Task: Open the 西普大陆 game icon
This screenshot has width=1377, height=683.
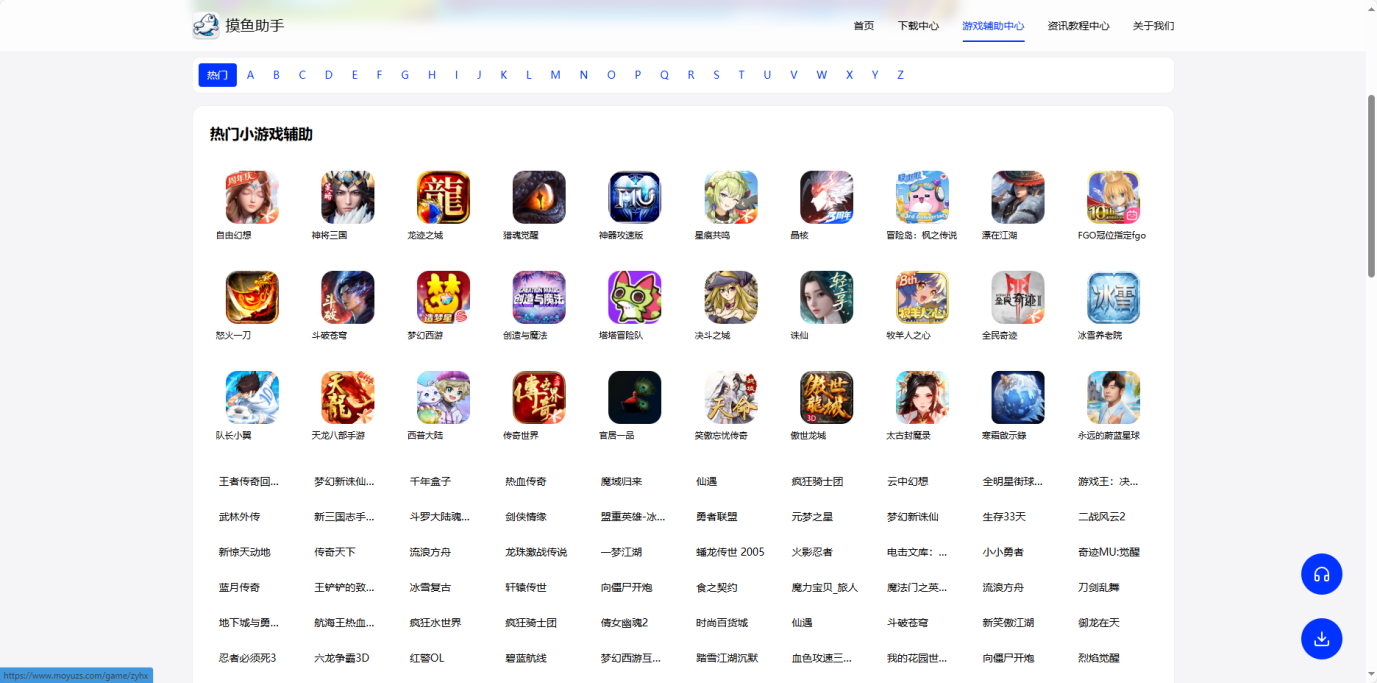Action: [443, 397]
